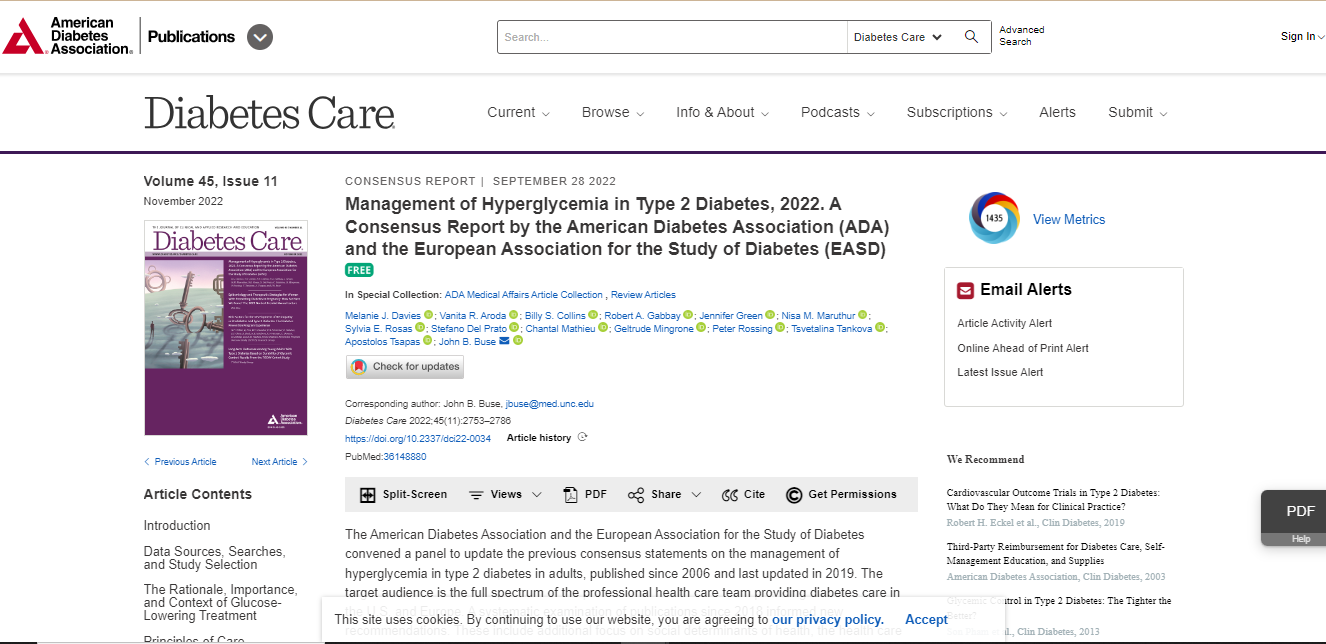Open the Share icon for this article

636,494
